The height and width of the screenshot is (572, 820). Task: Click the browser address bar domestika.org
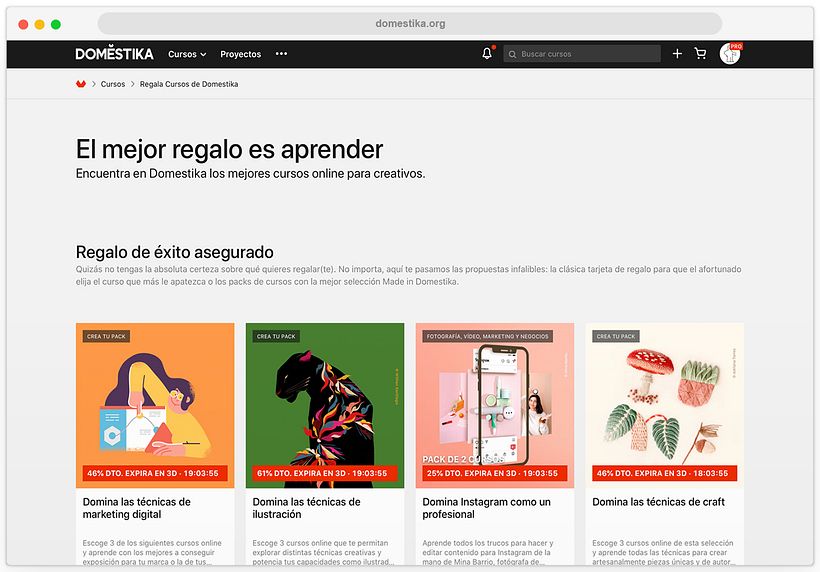click(x=410, y=24)
